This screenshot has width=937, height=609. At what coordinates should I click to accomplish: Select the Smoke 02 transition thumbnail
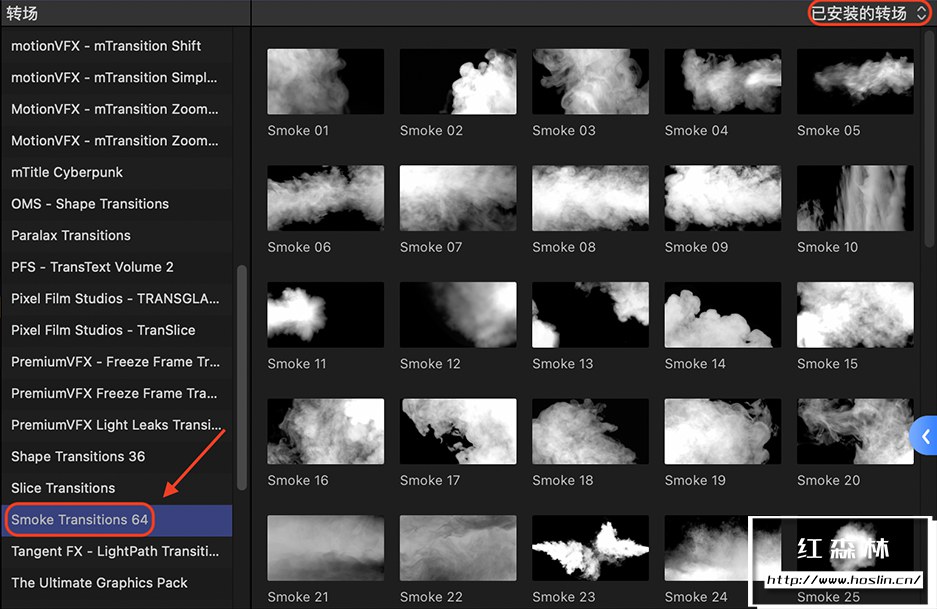(458, 81)
